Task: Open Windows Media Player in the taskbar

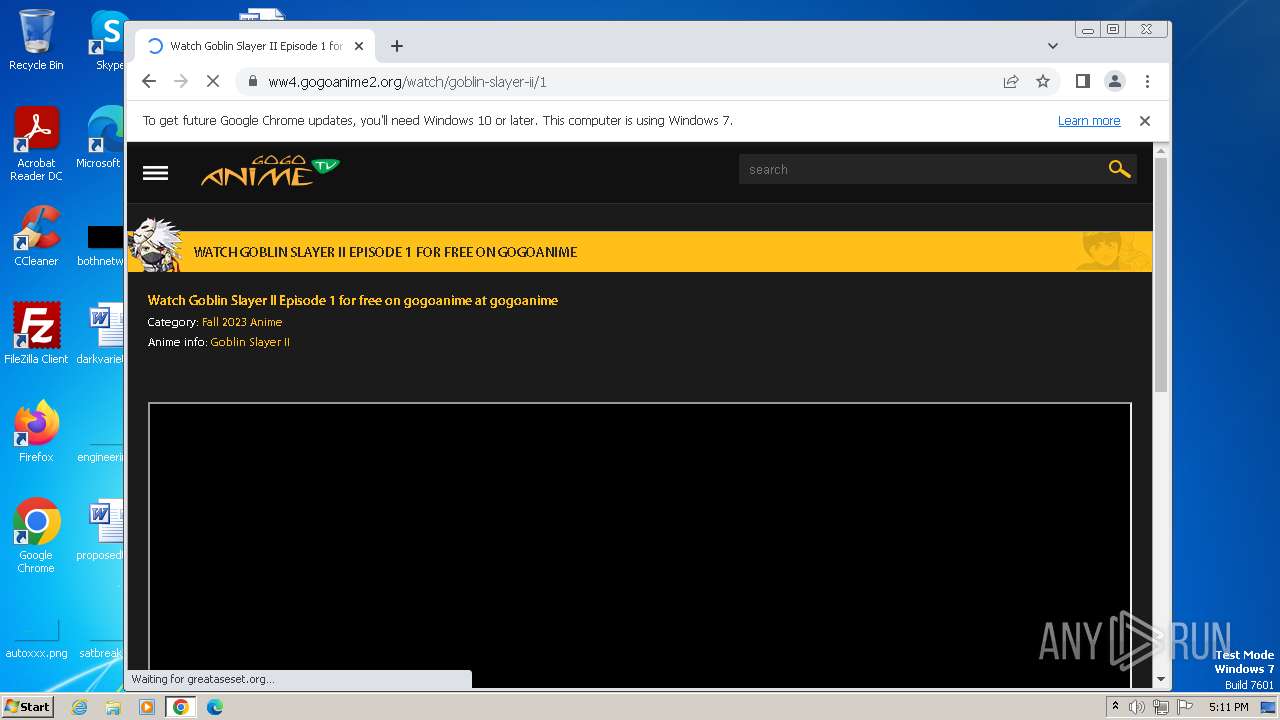Action: point(147,707)
